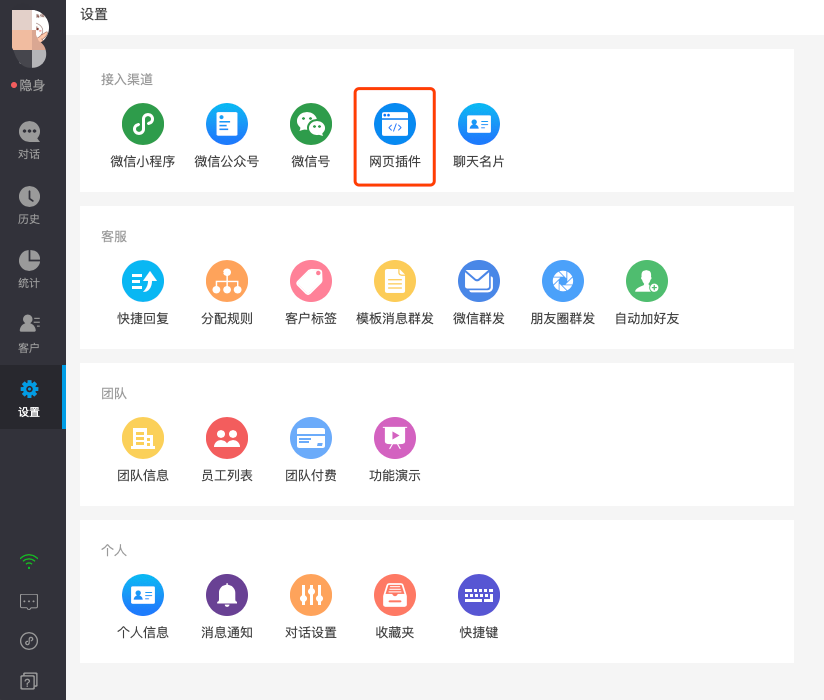Open 分配规则 assignment rules icon

[x=227, y=281]
